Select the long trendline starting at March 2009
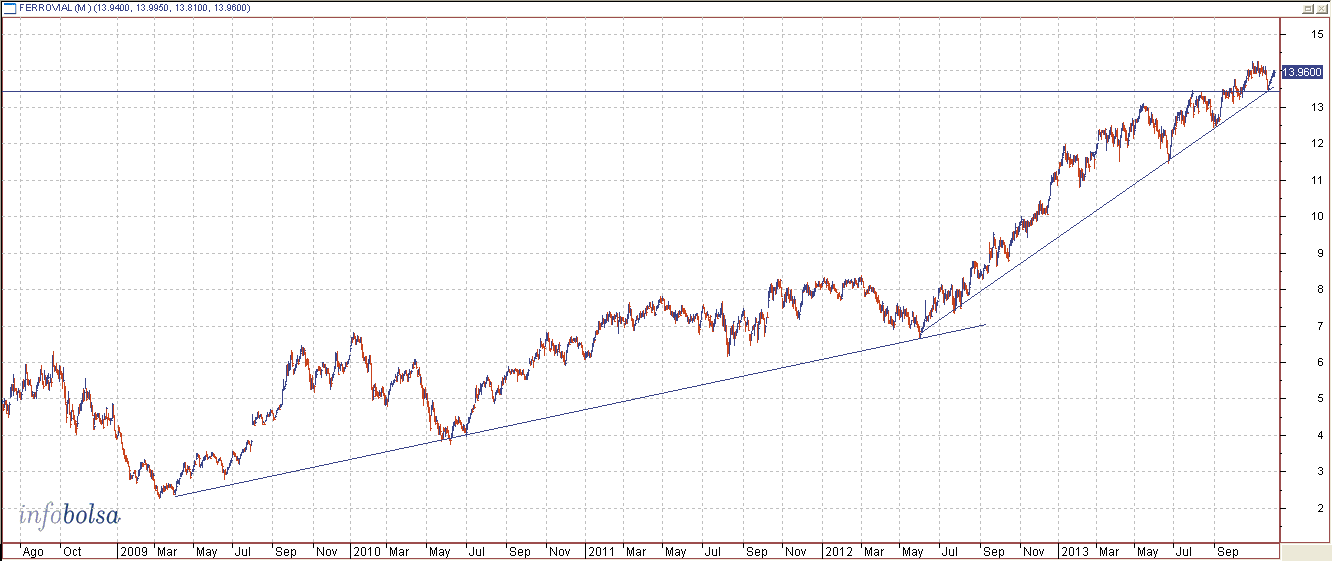The image size is (1332, 561). [580, 410]
